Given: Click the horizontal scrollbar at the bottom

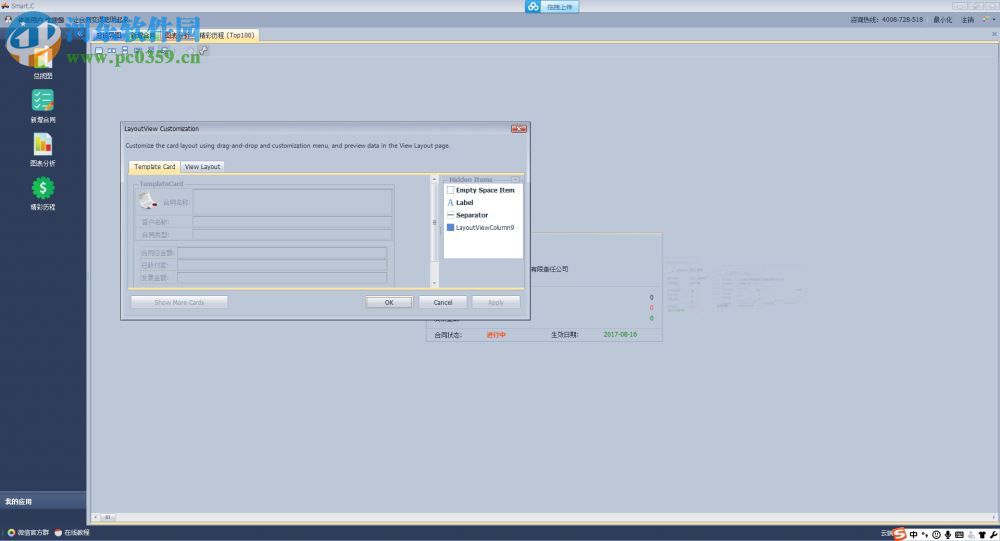Looking at the screenshot, I should [x=540, y=517].
